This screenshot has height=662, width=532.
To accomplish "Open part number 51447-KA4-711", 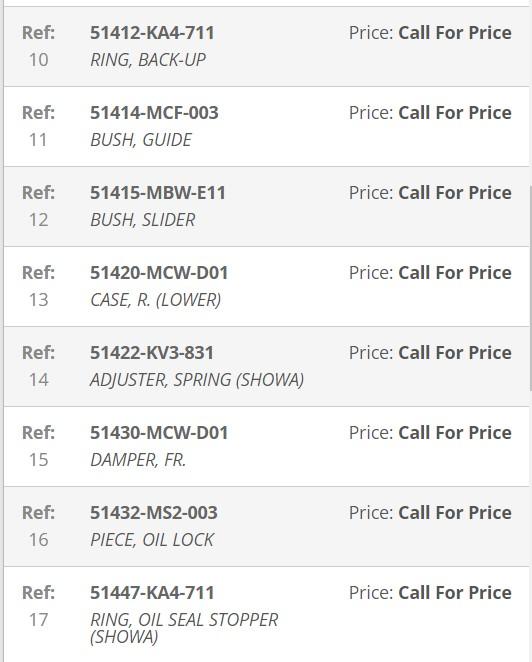I will [152, 593].
